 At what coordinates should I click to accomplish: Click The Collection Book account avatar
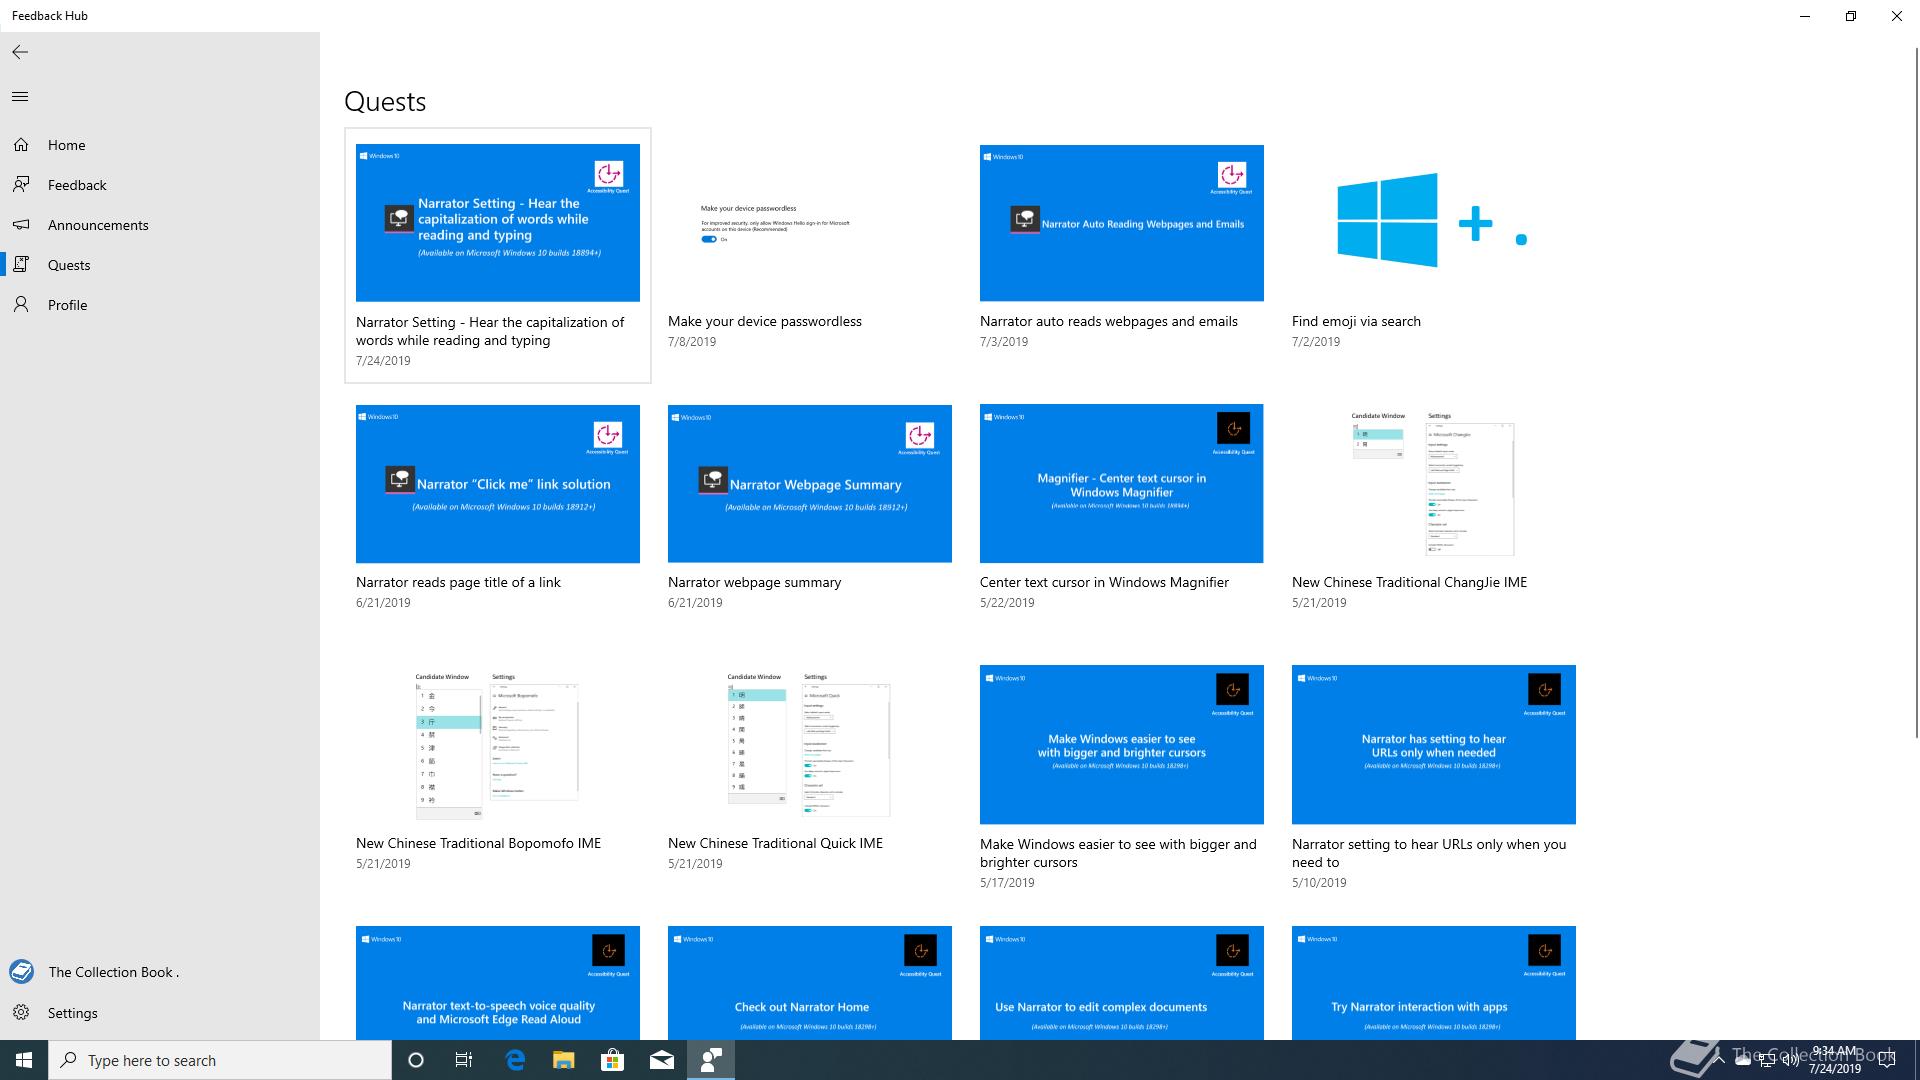coord(21,971)
